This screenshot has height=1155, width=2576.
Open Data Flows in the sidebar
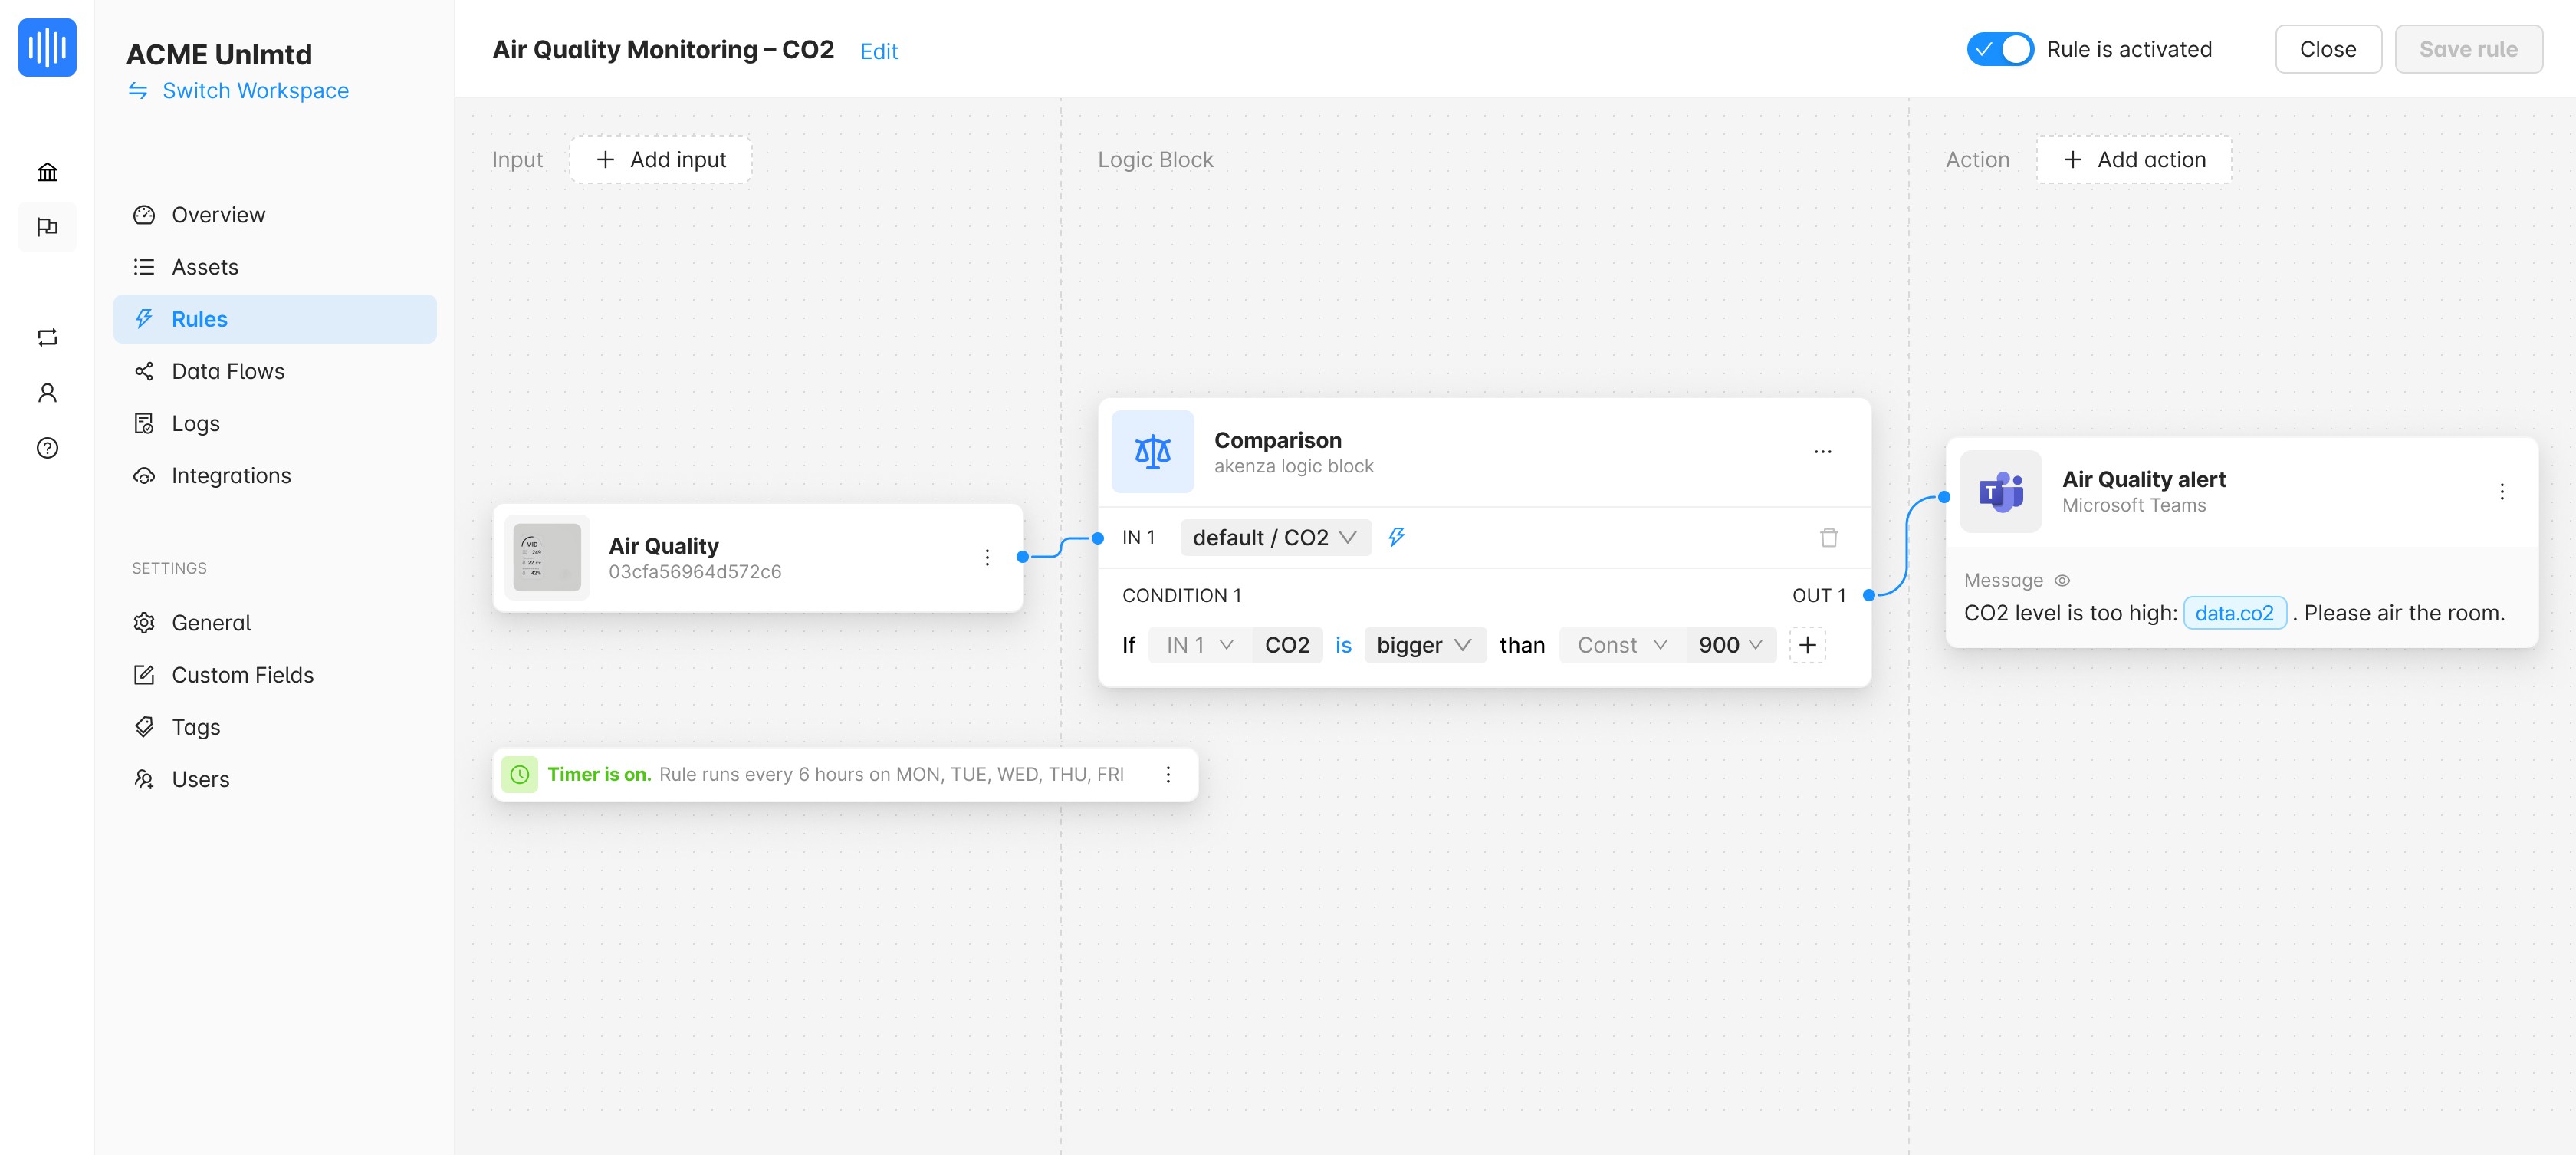275,371
